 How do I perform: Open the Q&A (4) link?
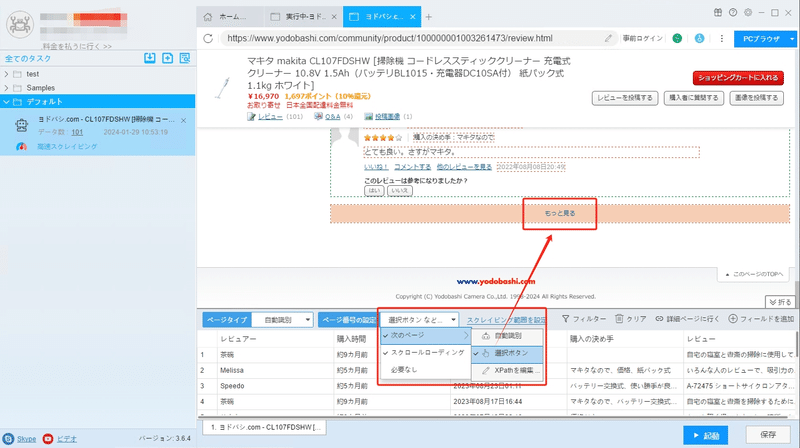(334, 117)
